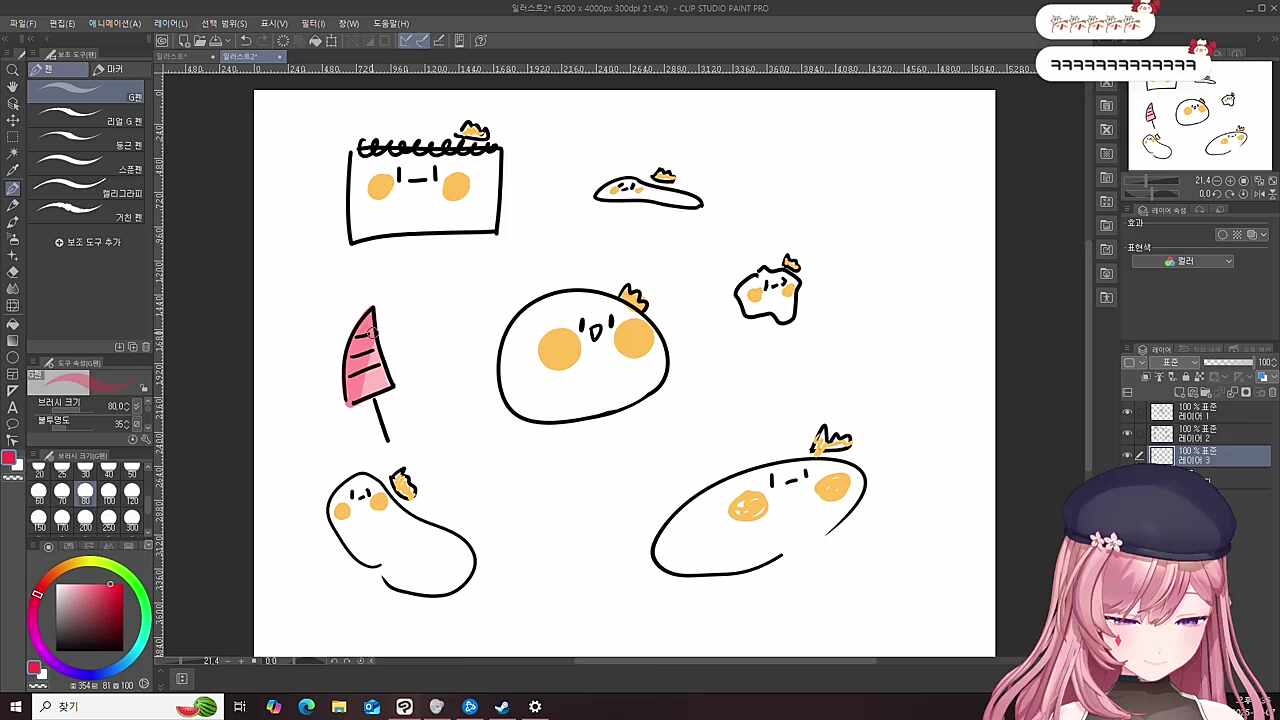The height and width of the screenshot is (720, 1280).
Task: Open the 편집(E) menu
Action: [x=62, y=23]
